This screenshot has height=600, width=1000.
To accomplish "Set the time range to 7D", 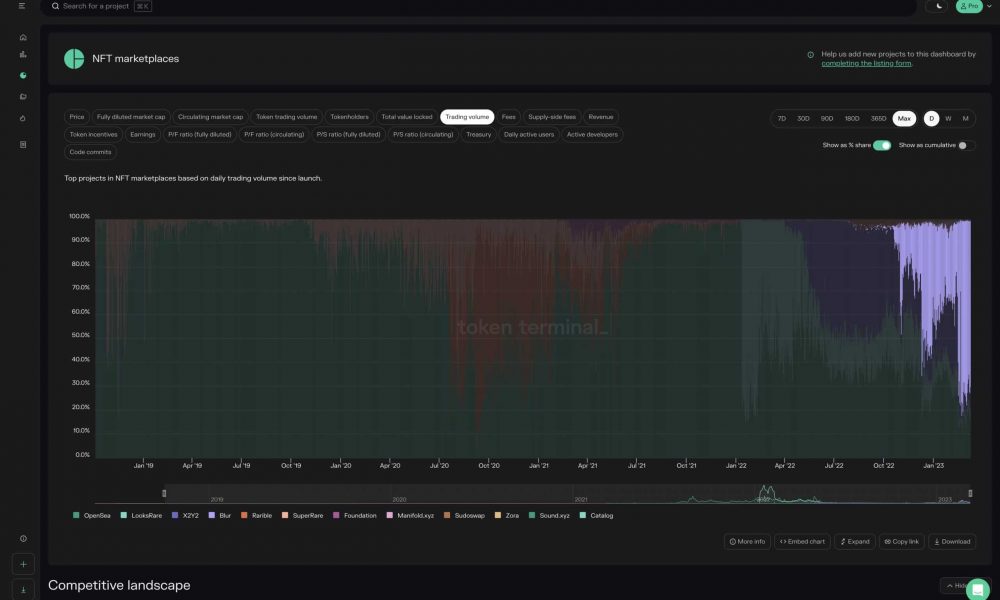I will tap(781, 119).
